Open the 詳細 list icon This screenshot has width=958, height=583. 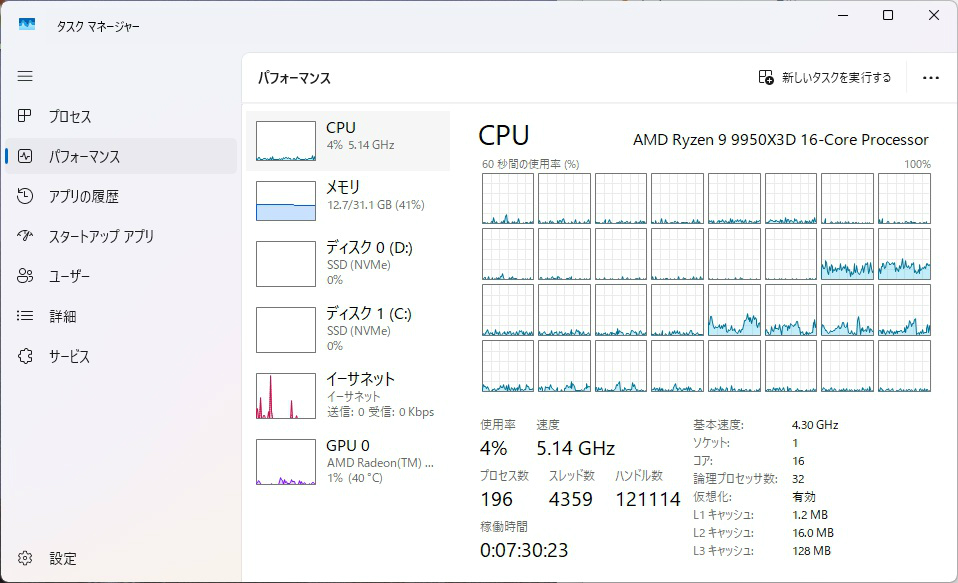[x=26, y=316]
